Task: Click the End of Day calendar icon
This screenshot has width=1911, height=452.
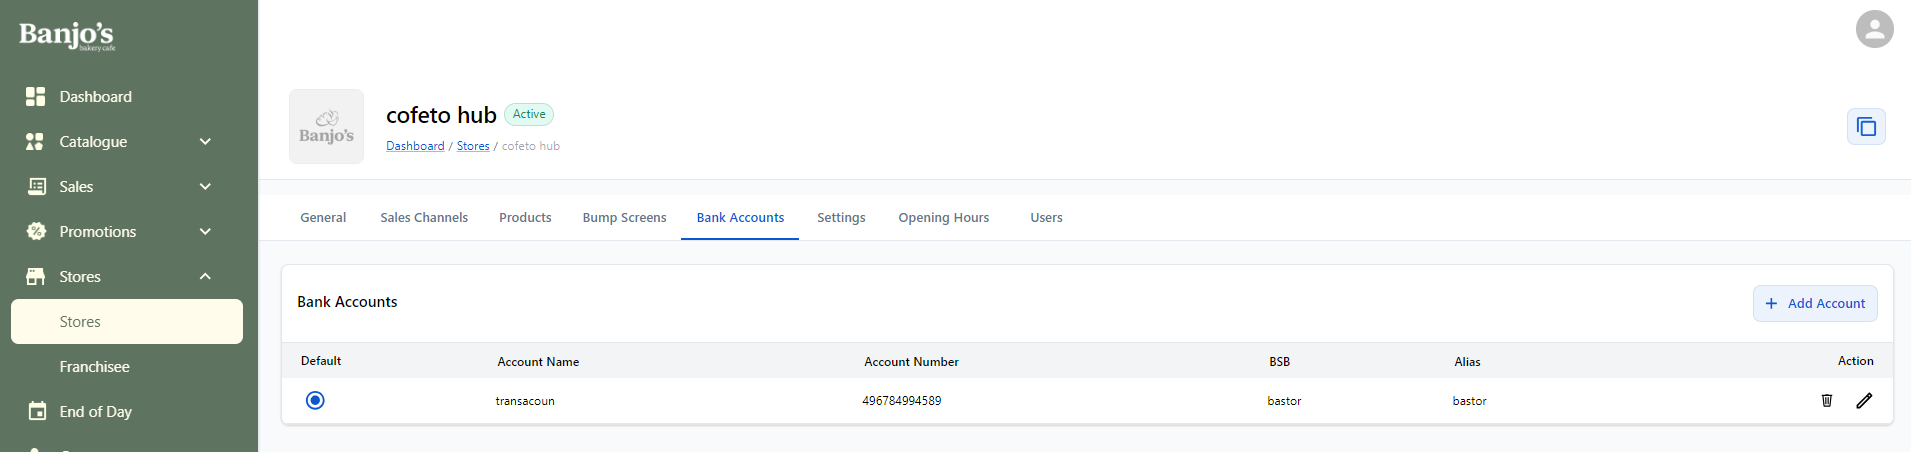Action: point(37,411)
